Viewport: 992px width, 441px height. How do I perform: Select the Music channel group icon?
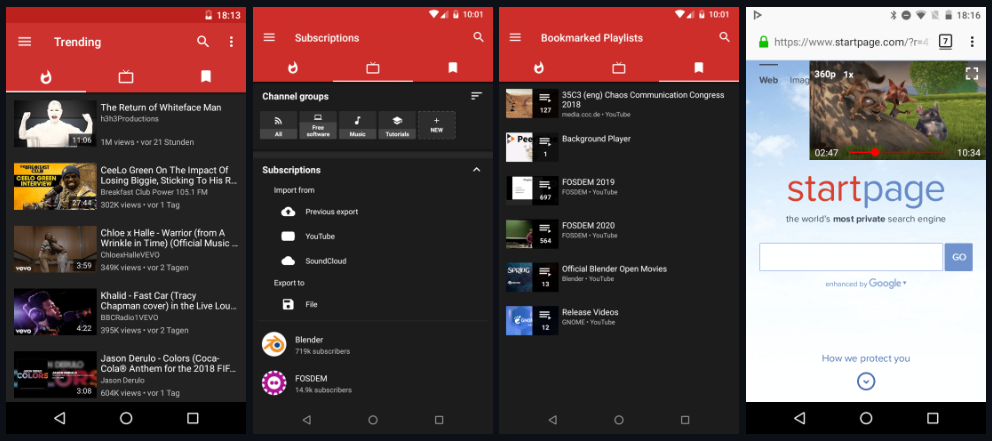pyautogui.click(x=357, y=124)
